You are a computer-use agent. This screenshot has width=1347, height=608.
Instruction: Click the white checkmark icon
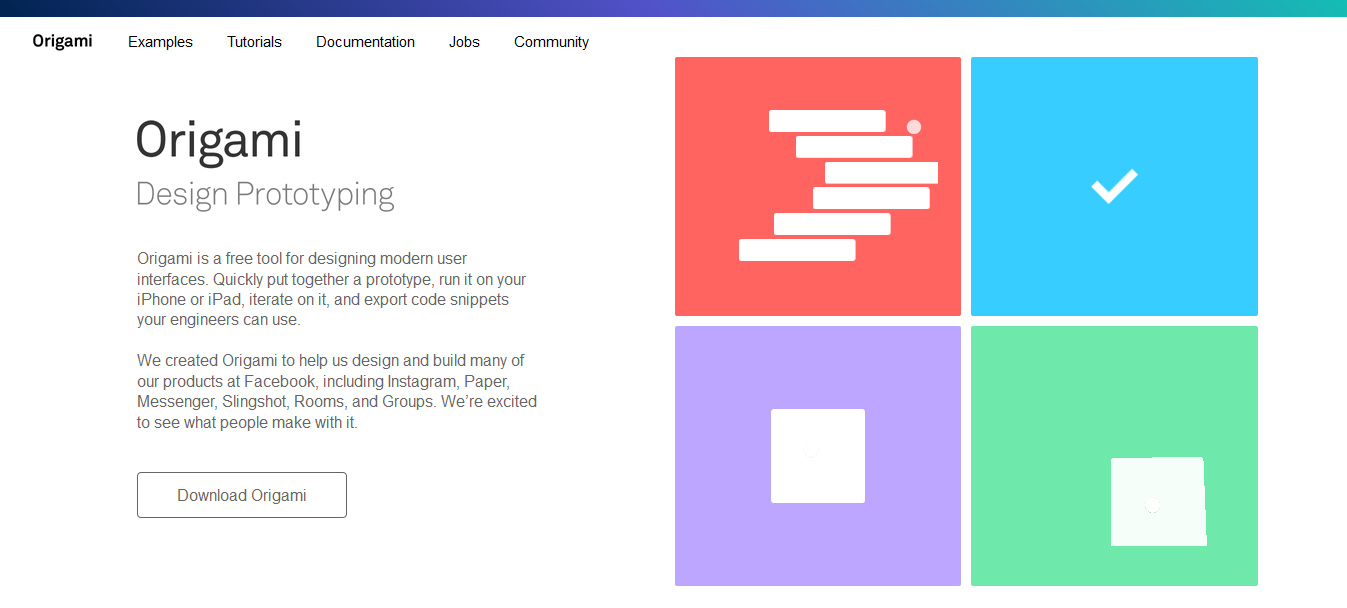pyautogui.click(x=1114, y=186)
